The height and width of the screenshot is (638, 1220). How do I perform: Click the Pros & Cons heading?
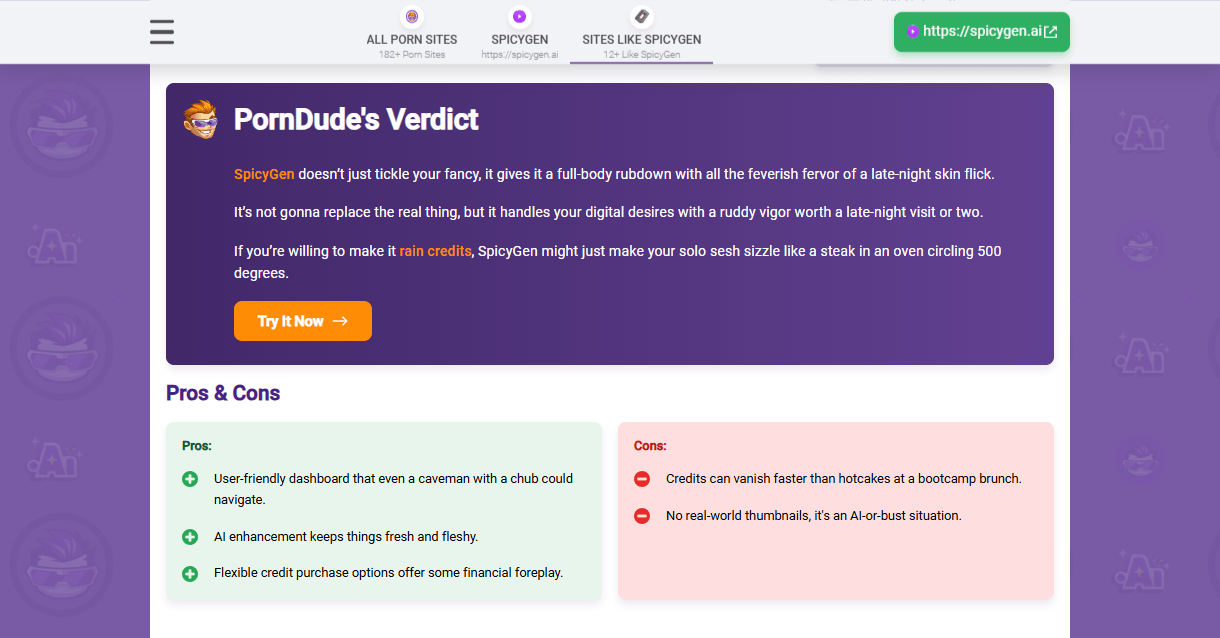tap(223, 393)
